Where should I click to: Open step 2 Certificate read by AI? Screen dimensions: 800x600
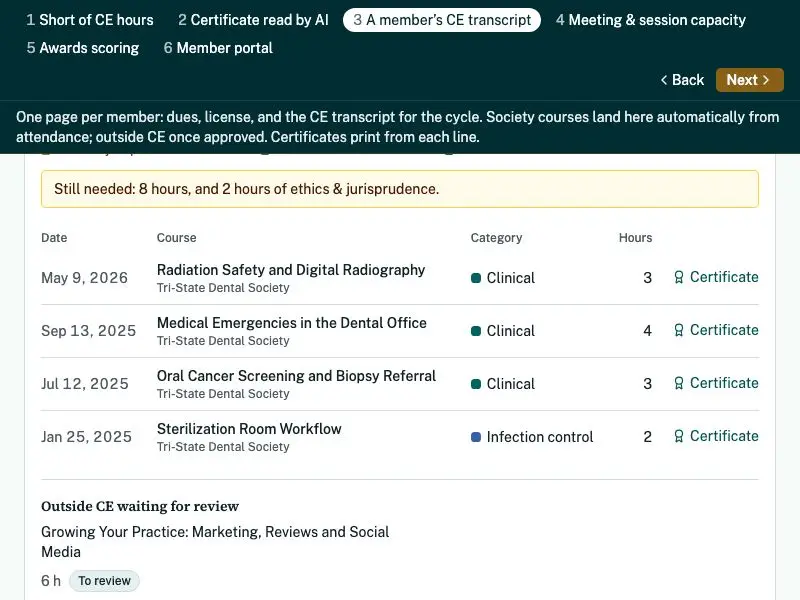(253, 20)
